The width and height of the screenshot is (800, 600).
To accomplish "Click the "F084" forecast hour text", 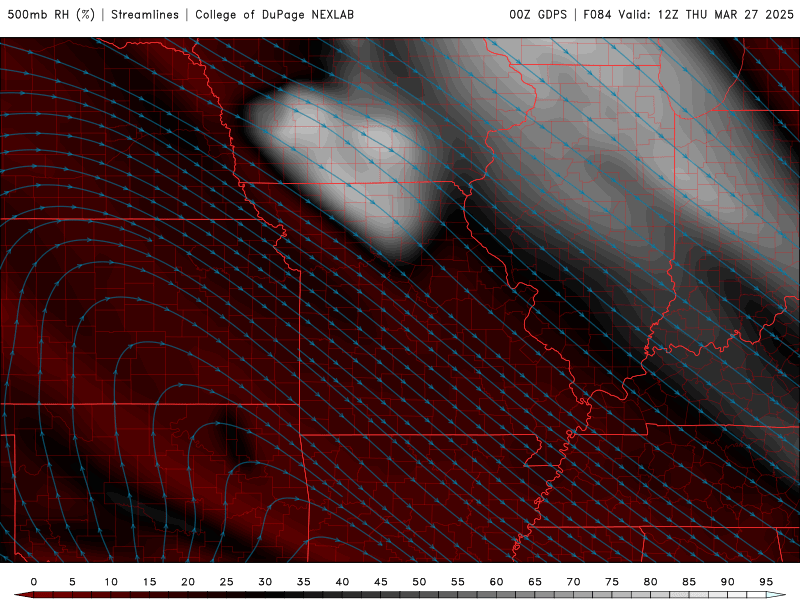I will [597, 14].
